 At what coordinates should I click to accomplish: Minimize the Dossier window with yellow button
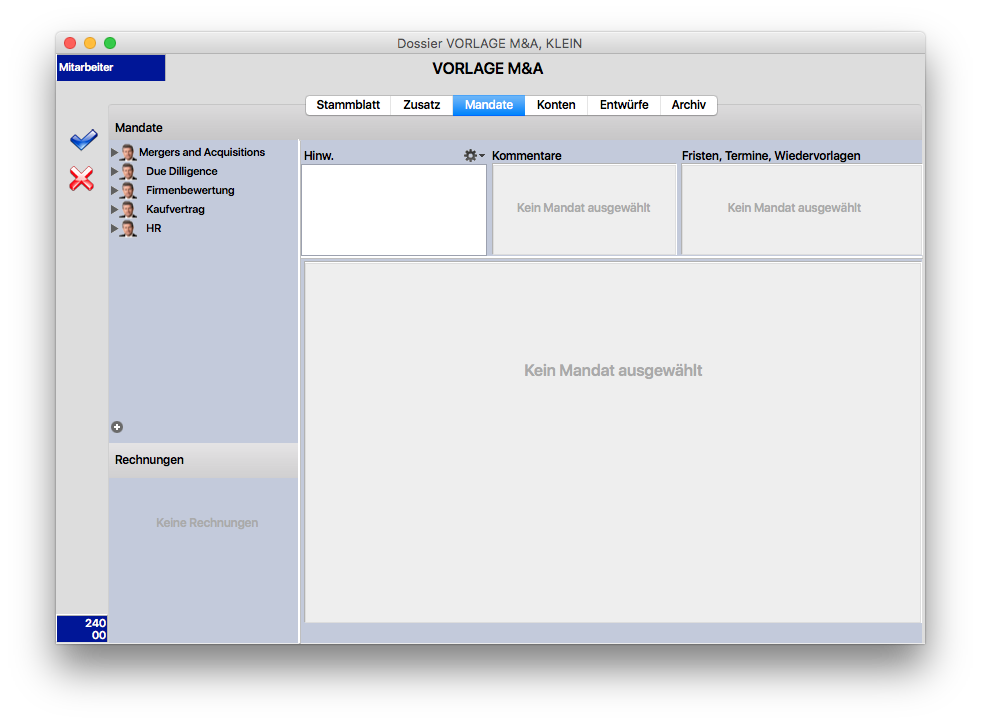90,43
